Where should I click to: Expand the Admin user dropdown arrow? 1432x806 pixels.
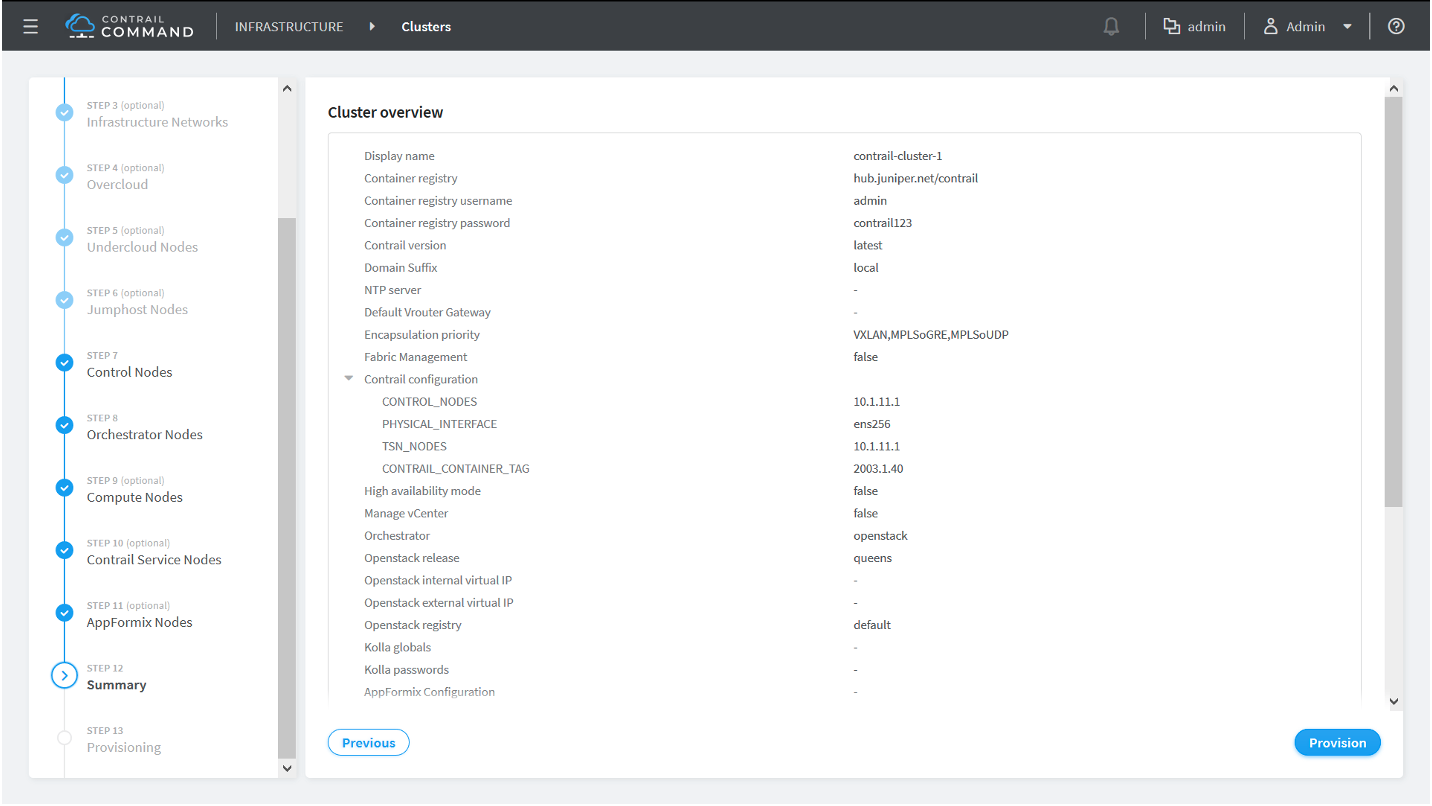[1347, 27]
